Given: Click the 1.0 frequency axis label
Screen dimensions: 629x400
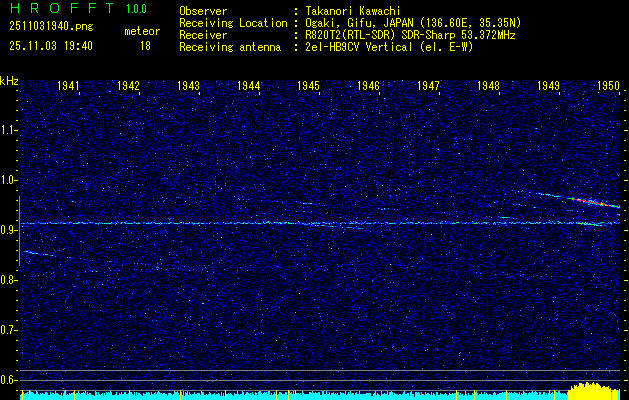Looking at the screenshot, I should coord(9,180).
